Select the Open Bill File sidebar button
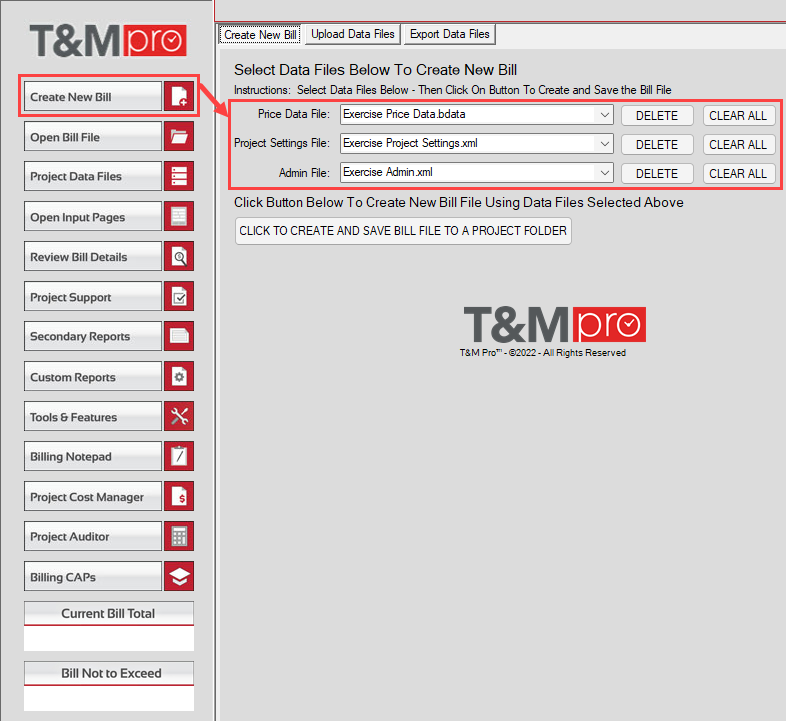 [x=93, y=136]
